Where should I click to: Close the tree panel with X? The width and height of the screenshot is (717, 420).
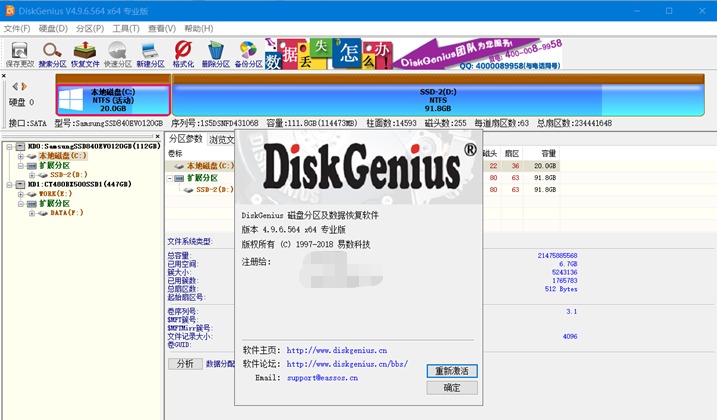click(x=157, y=136)
